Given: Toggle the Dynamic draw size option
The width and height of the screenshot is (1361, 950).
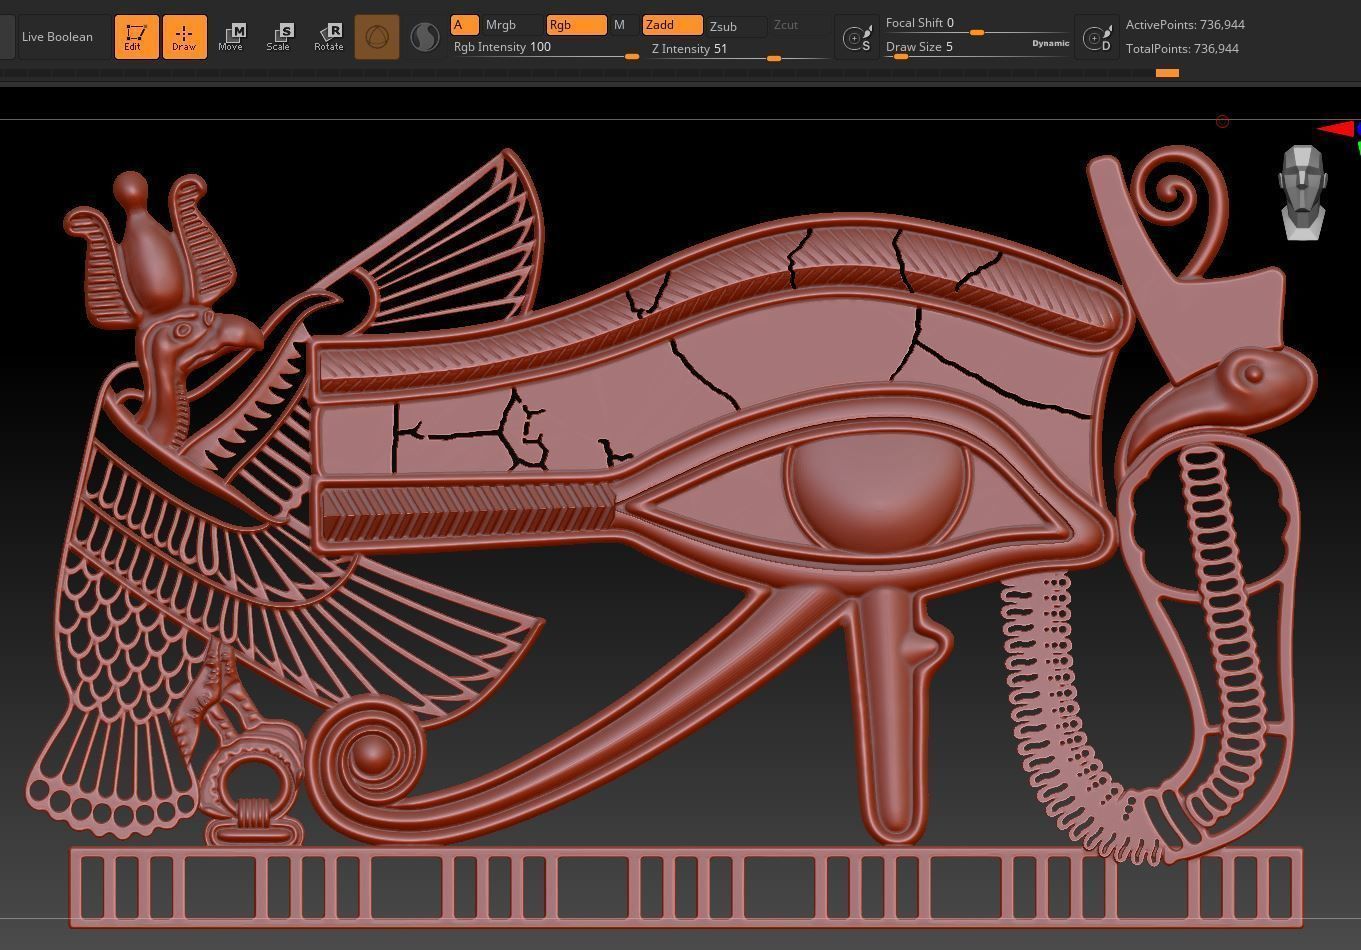Looking at the screenshot, I should click(x=1051, y=44).
